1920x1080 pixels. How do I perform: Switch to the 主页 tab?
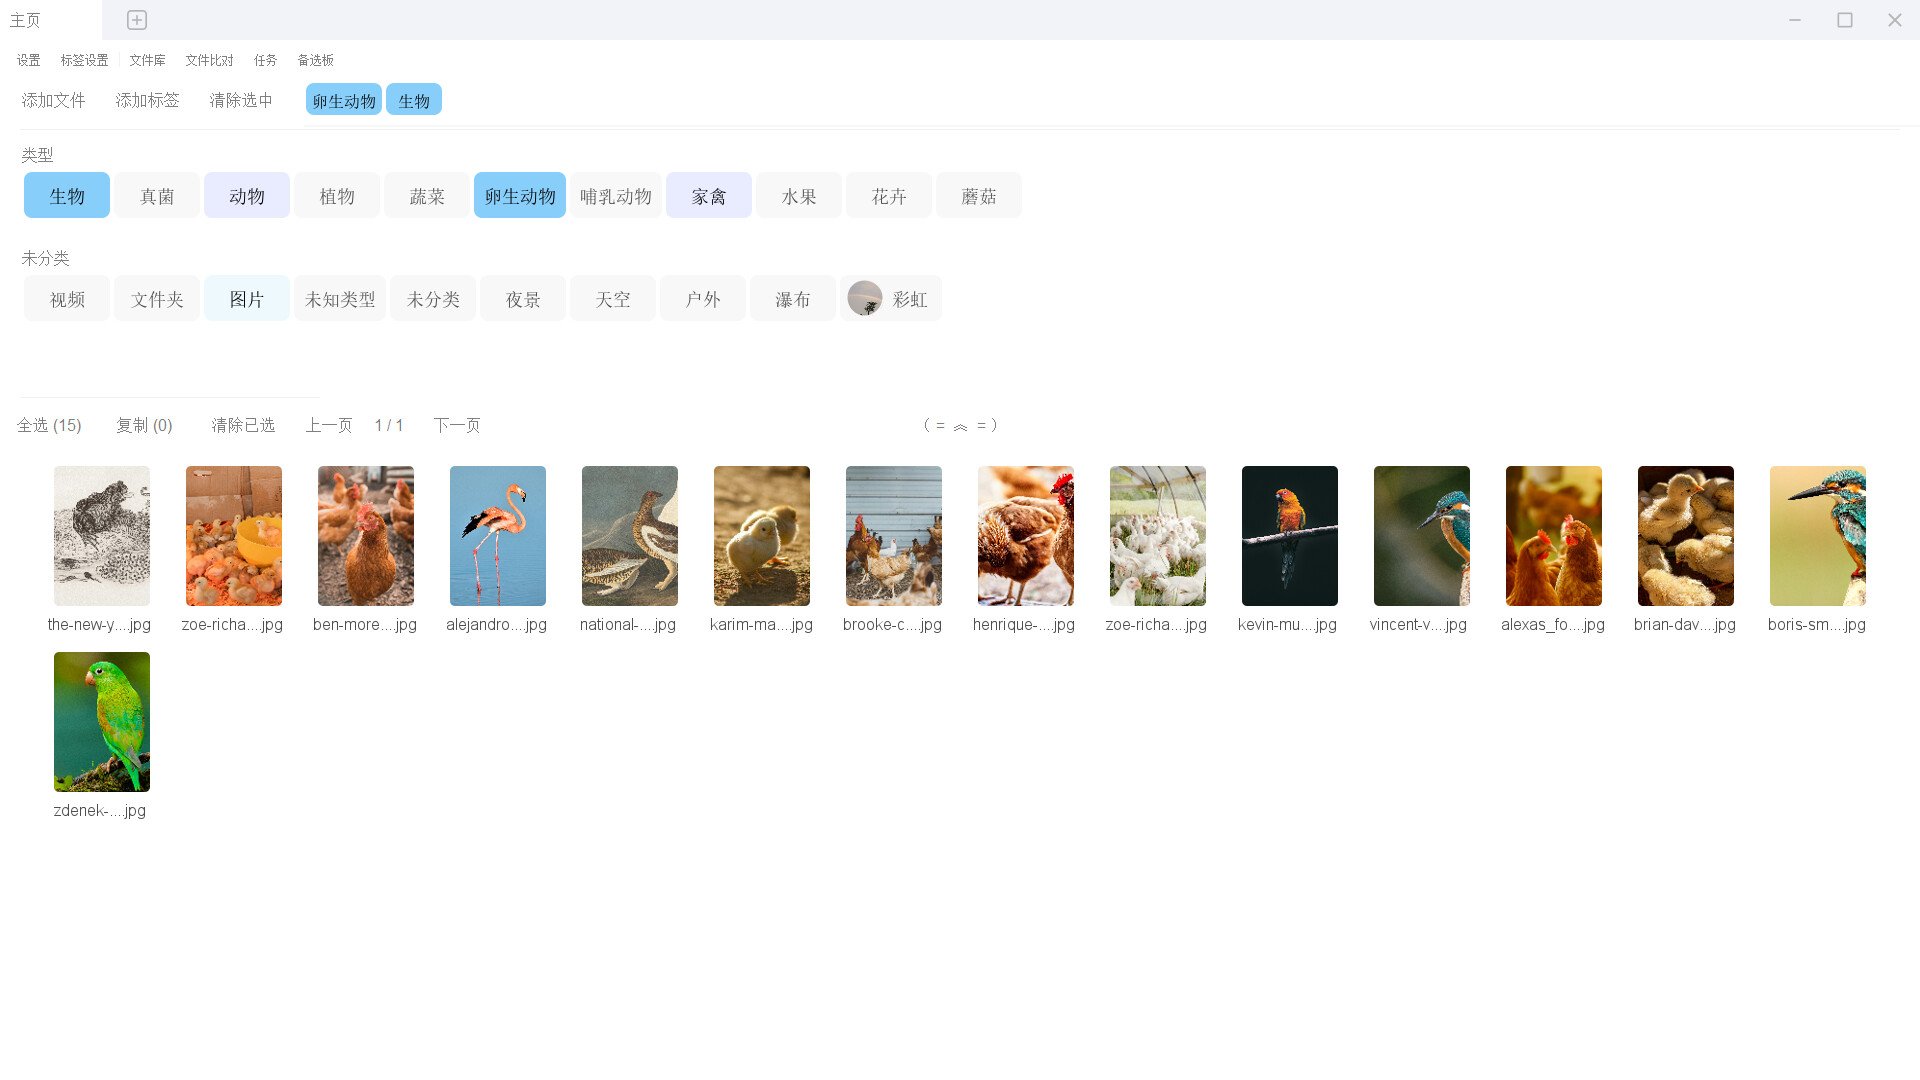[25, 20]
